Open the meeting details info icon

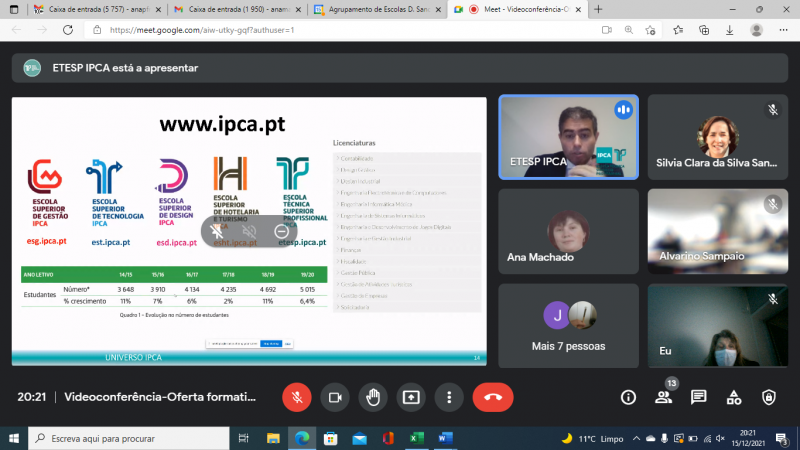[628, 397]
